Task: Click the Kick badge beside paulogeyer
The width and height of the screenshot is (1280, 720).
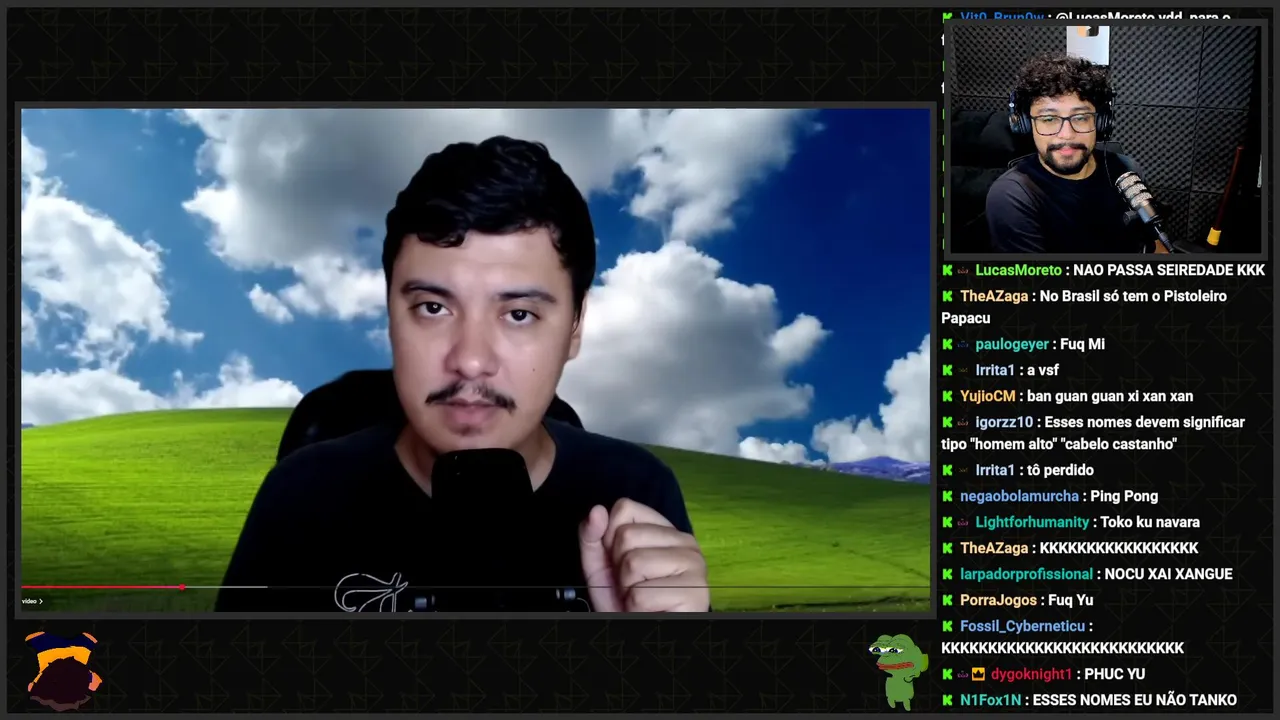Action: point(947,344)
